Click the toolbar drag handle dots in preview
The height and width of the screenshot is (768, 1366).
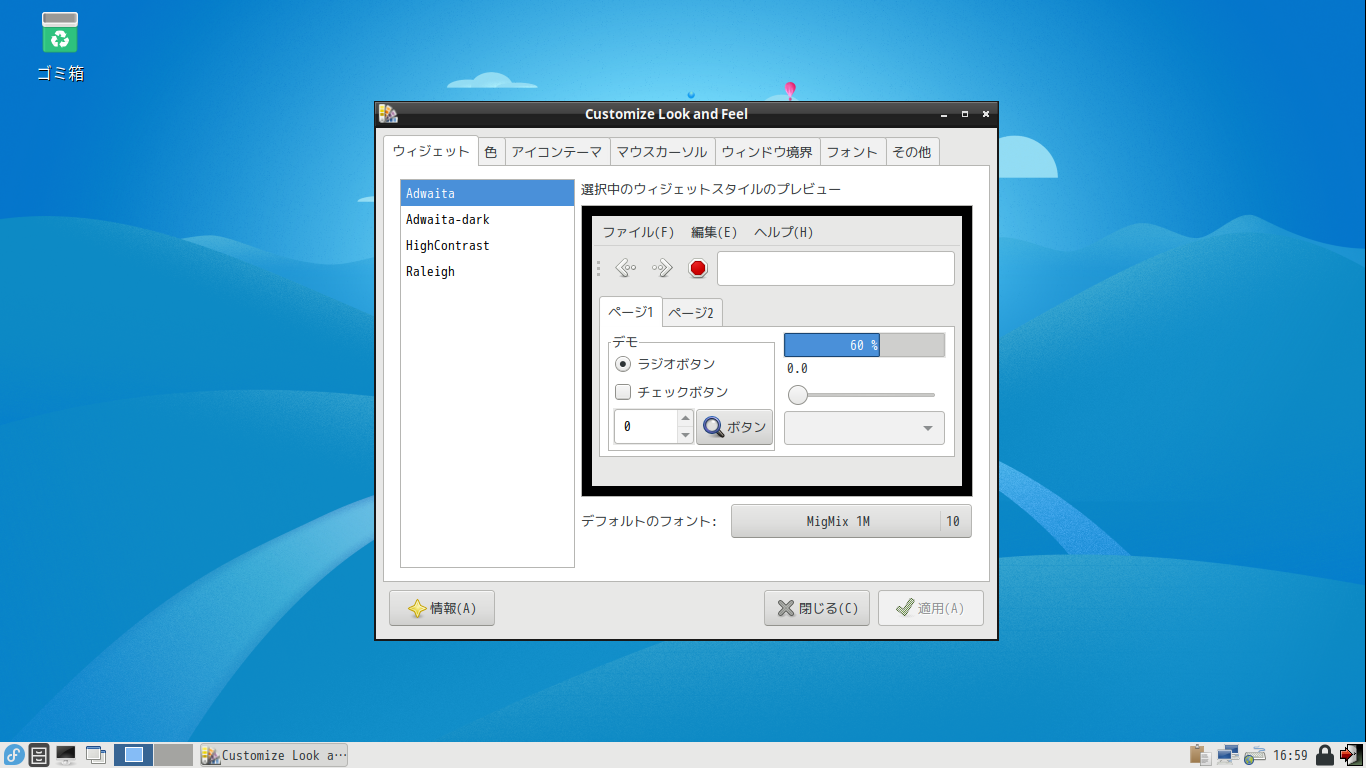tap(598, 268)
